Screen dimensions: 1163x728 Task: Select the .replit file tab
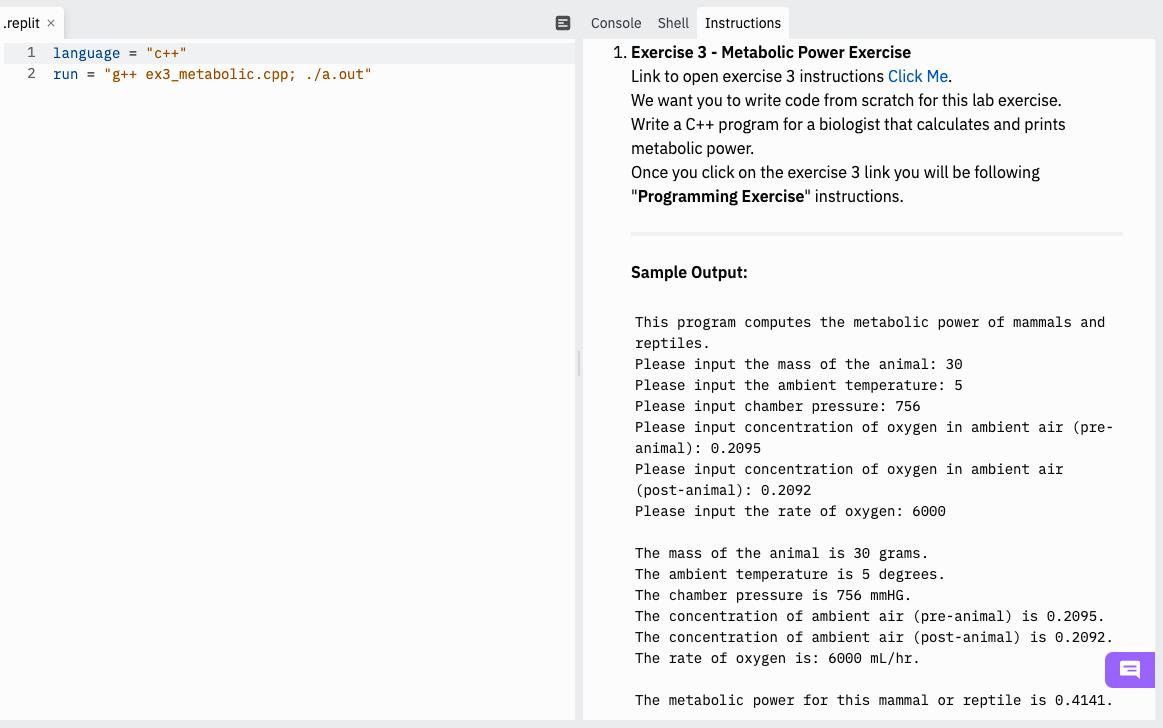click(x=22, y=22)
